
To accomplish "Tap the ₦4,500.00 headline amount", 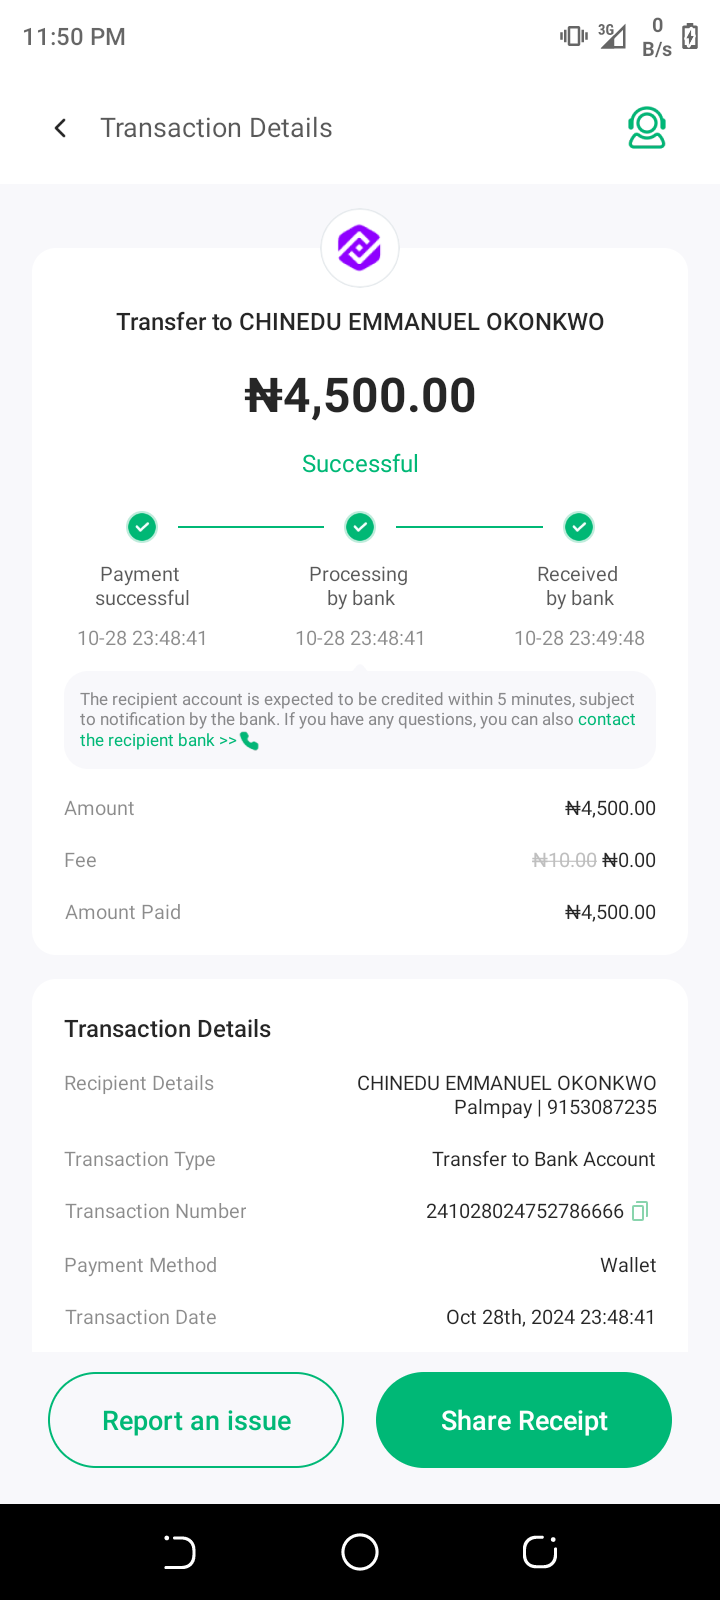I will pos(360,396).
